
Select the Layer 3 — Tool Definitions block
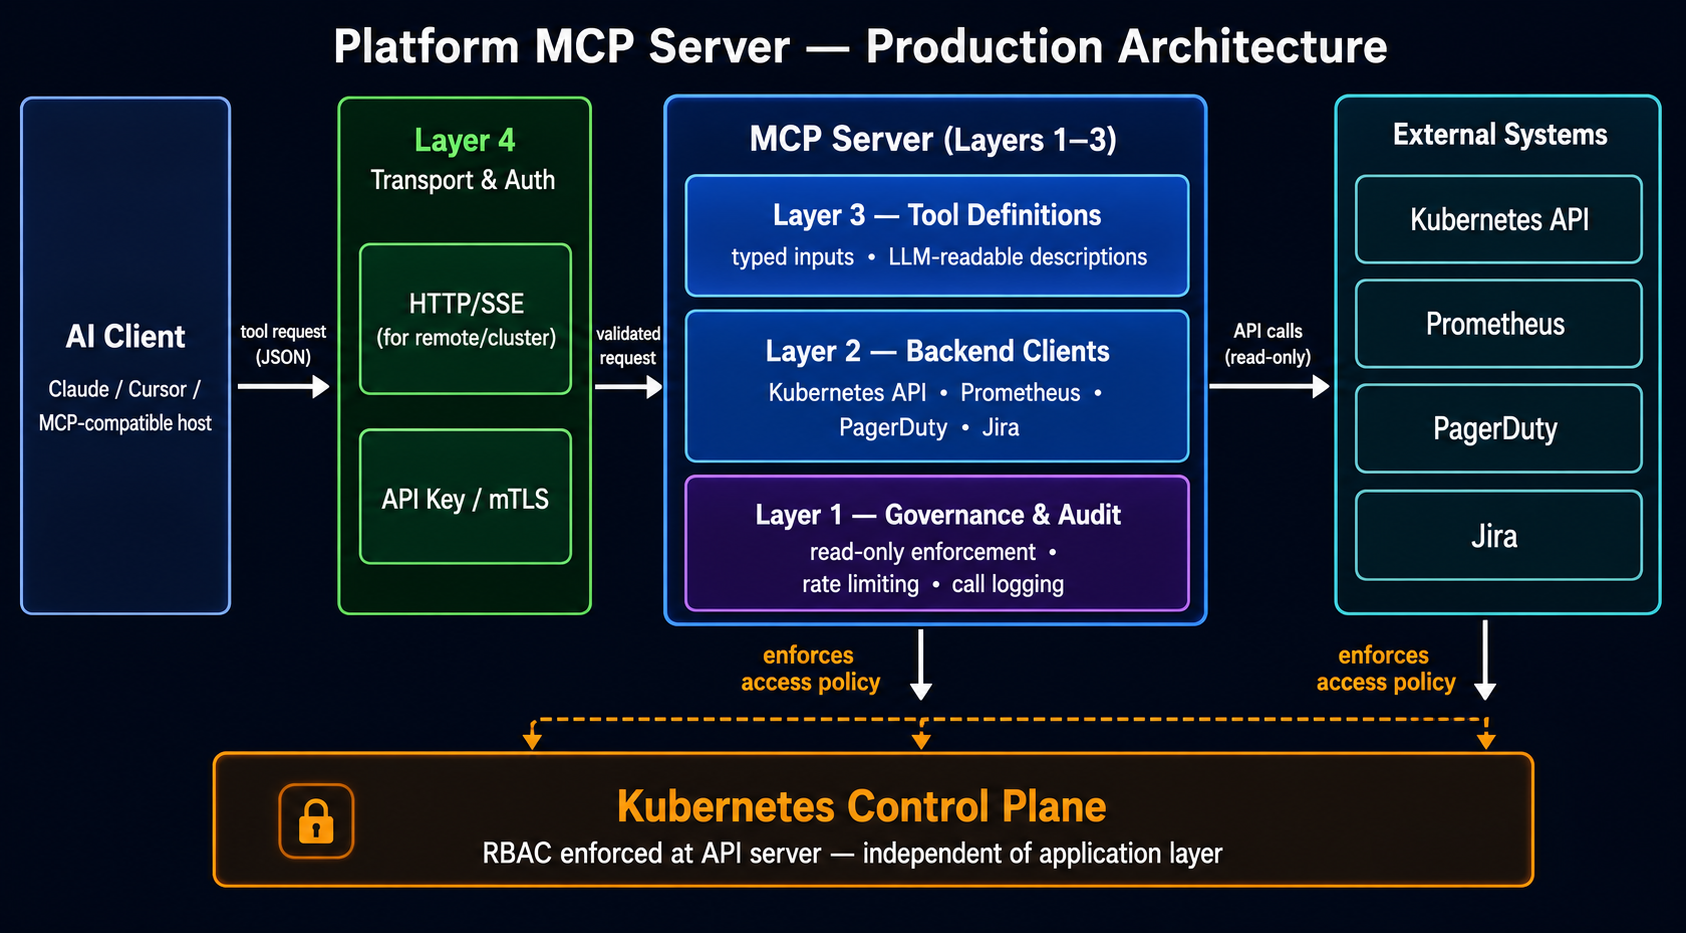pyautogui.click(x=937, y=236)
